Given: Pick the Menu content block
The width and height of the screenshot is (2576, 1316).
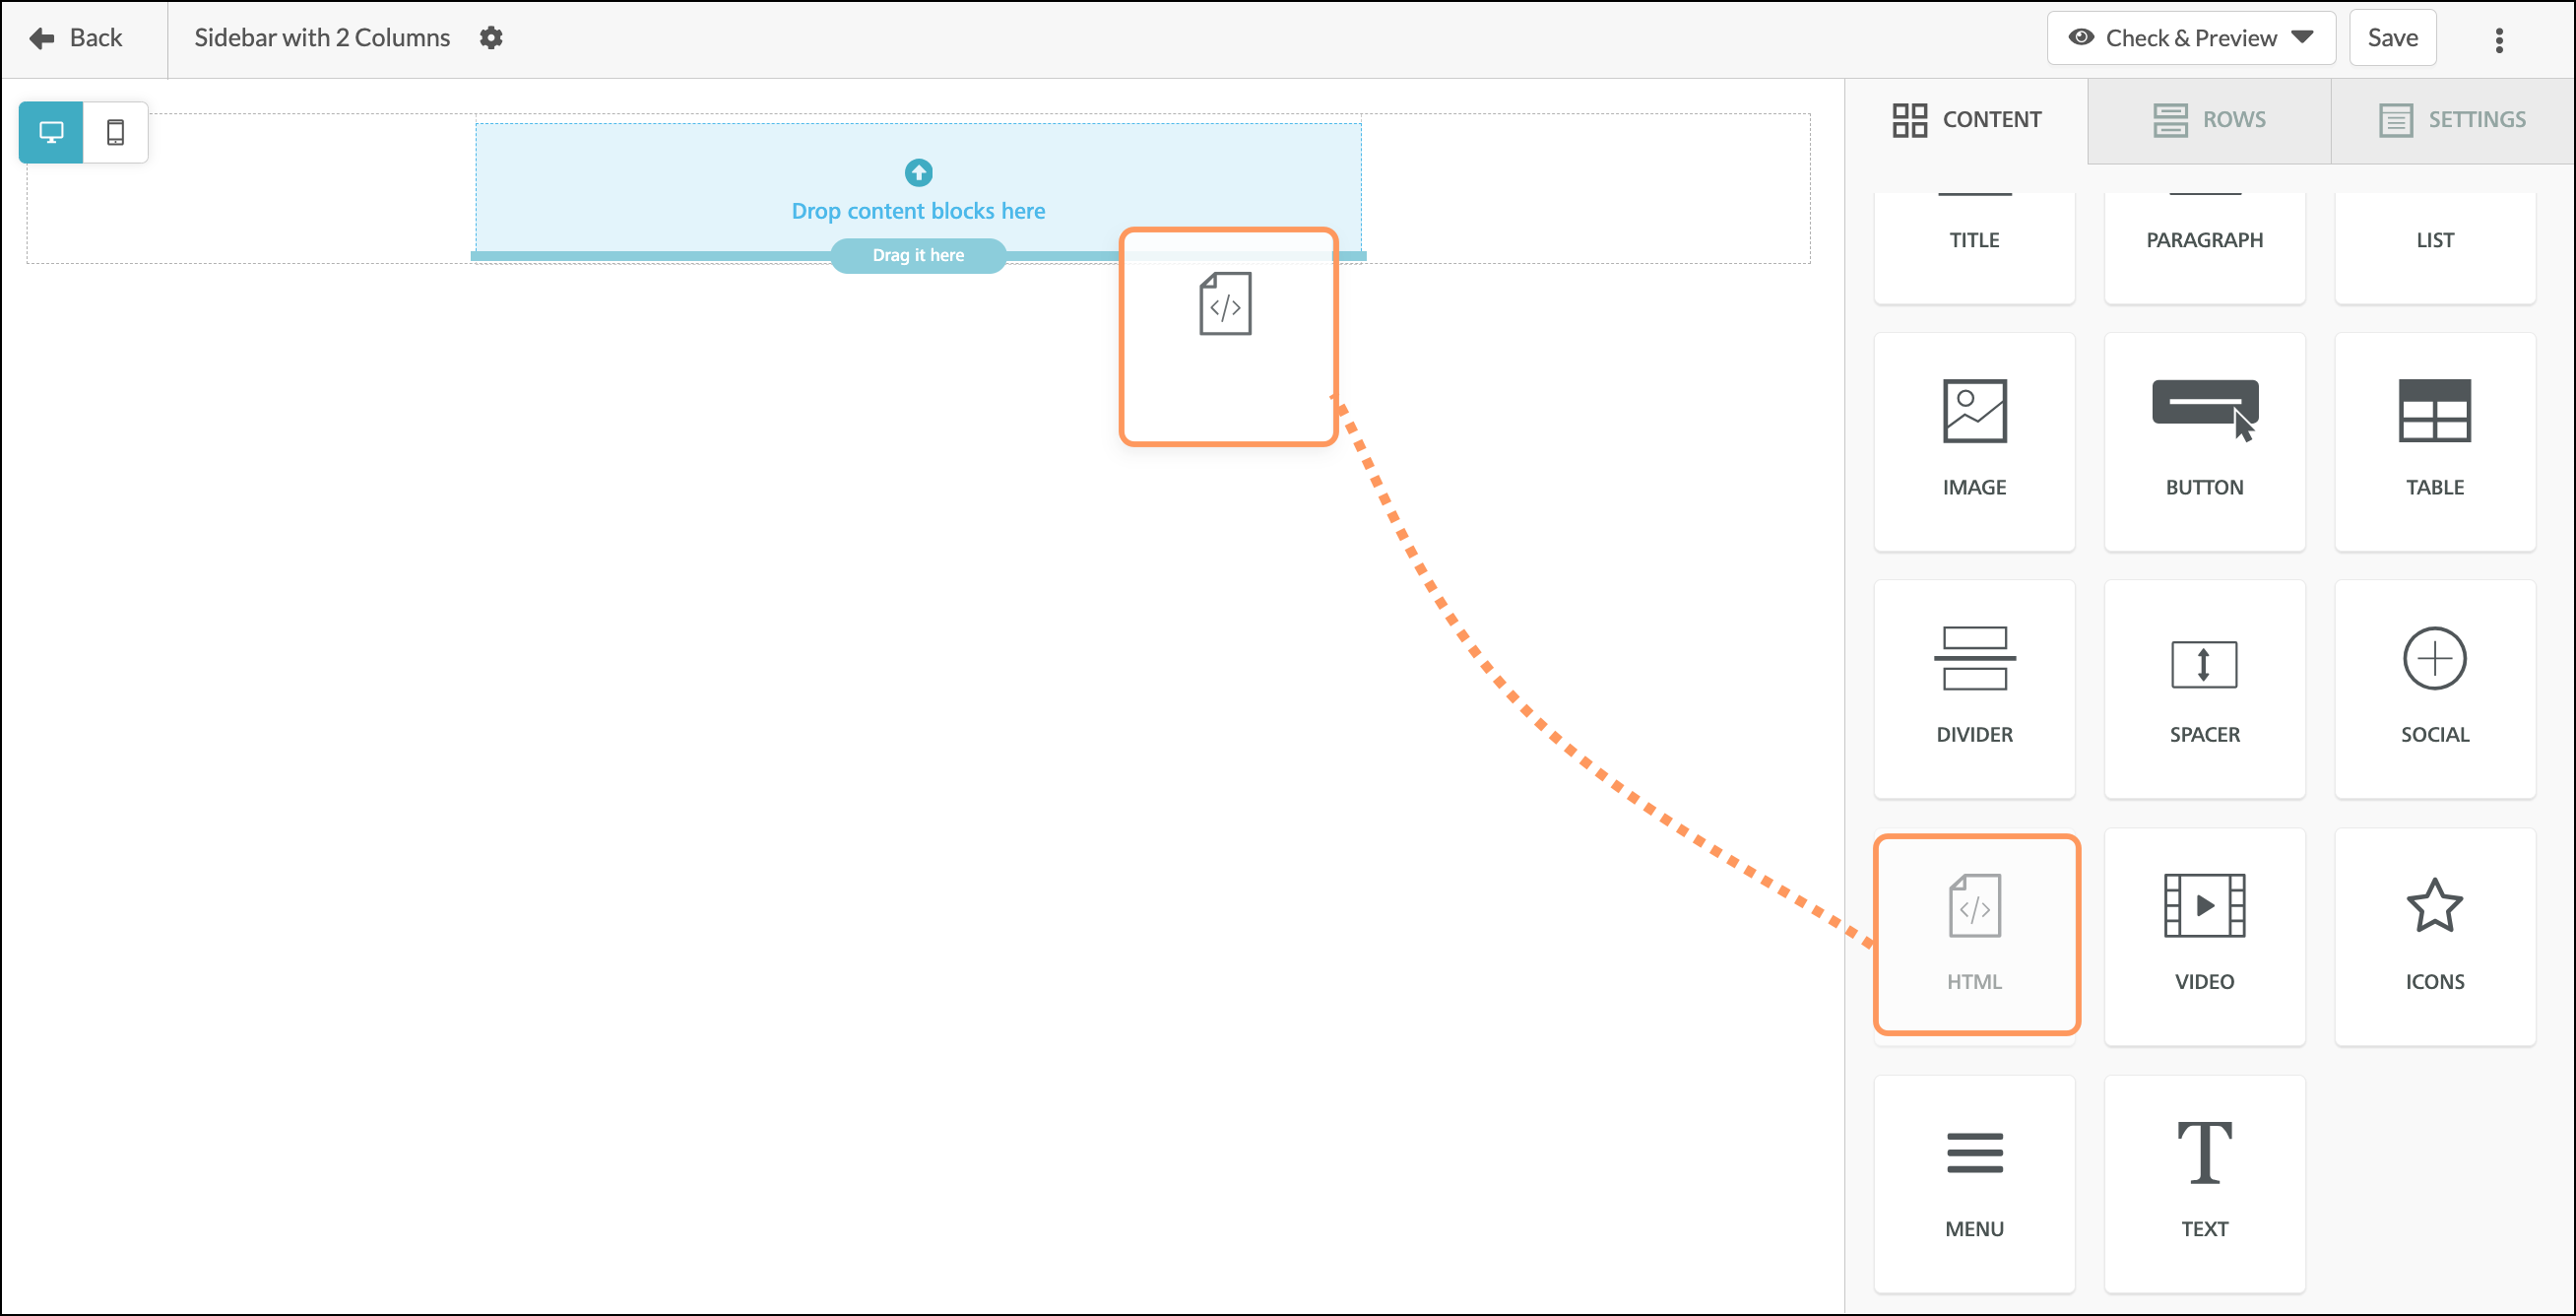Looking at the screenshot, I should pyautogui.click(x=1974, y=1183).
